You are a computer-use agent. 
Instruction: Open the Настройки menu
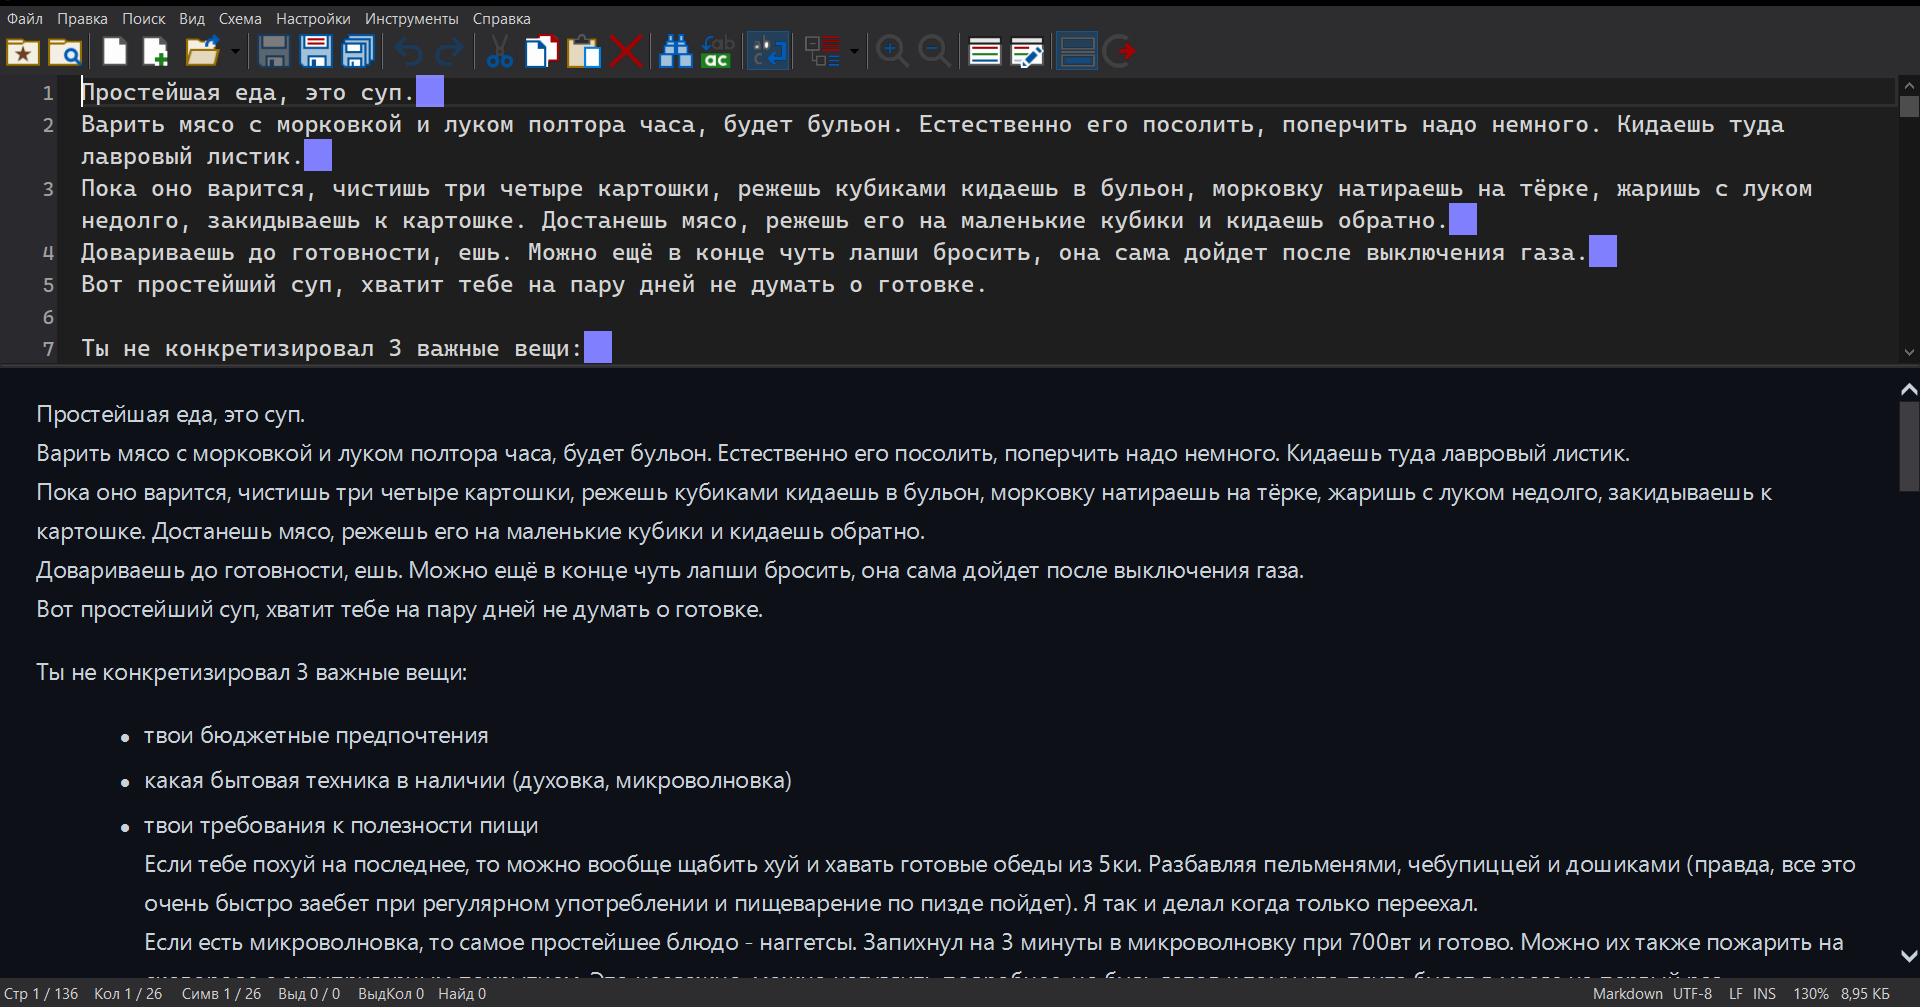coord(313,19)
